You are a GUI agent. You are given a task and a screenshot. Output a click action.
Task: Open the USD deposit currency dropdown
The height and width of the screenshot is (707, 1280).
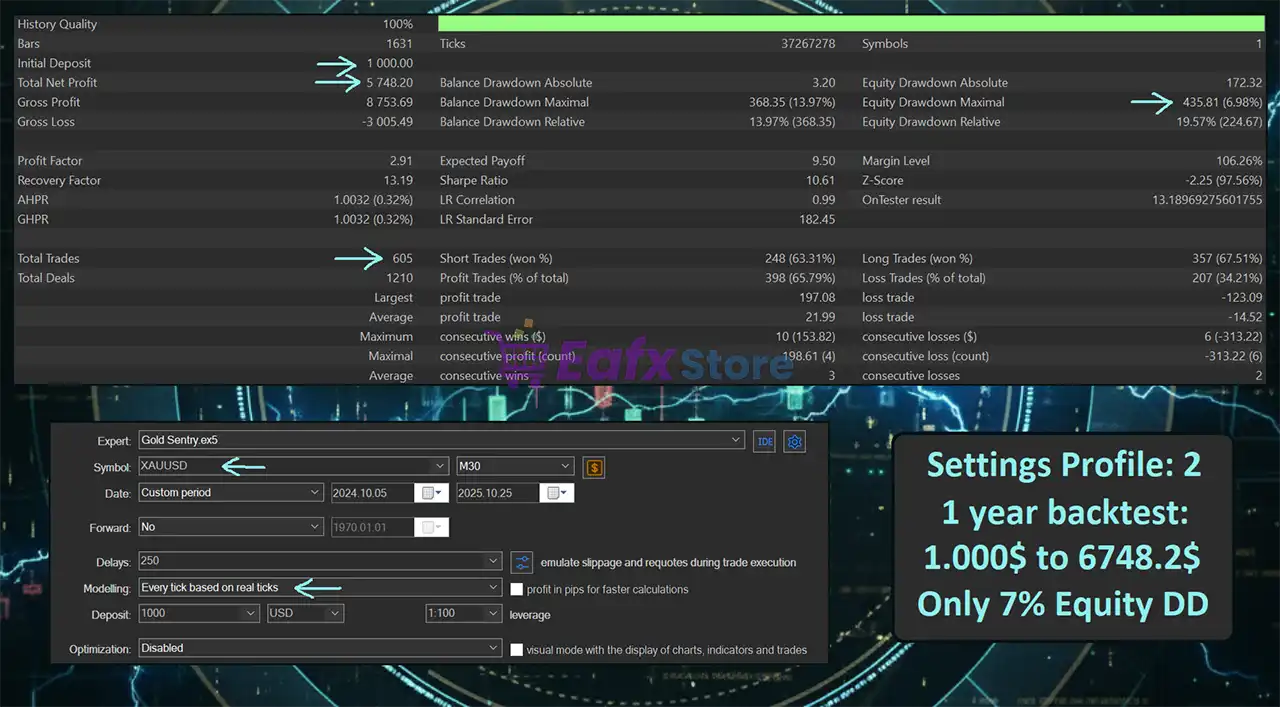pos(335,614)
